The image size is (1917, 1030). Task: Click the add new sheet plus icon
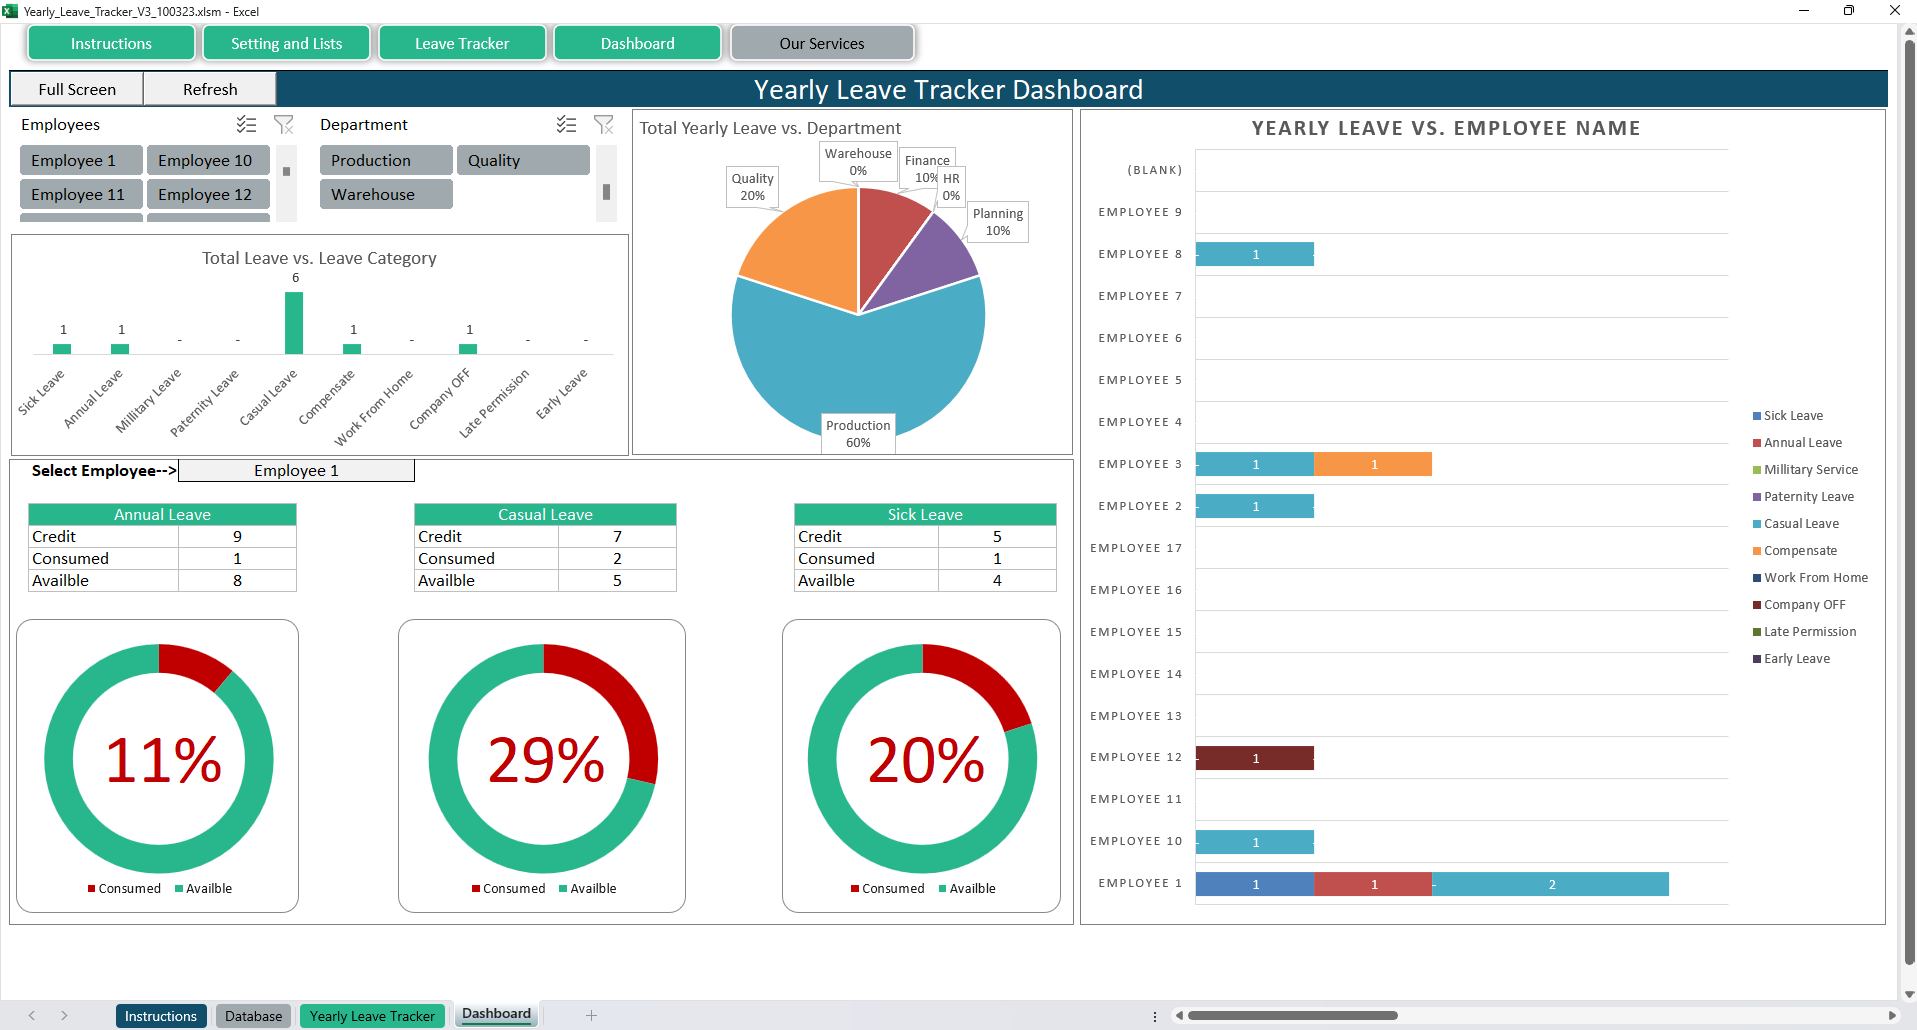pos(591,1015)
